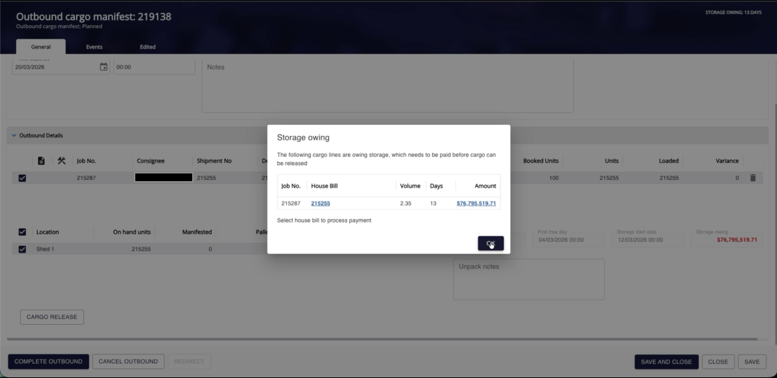Viewport: 777px width, 378px height.
Task: Click the Manifested column header
Action: [x=197, y=232]
